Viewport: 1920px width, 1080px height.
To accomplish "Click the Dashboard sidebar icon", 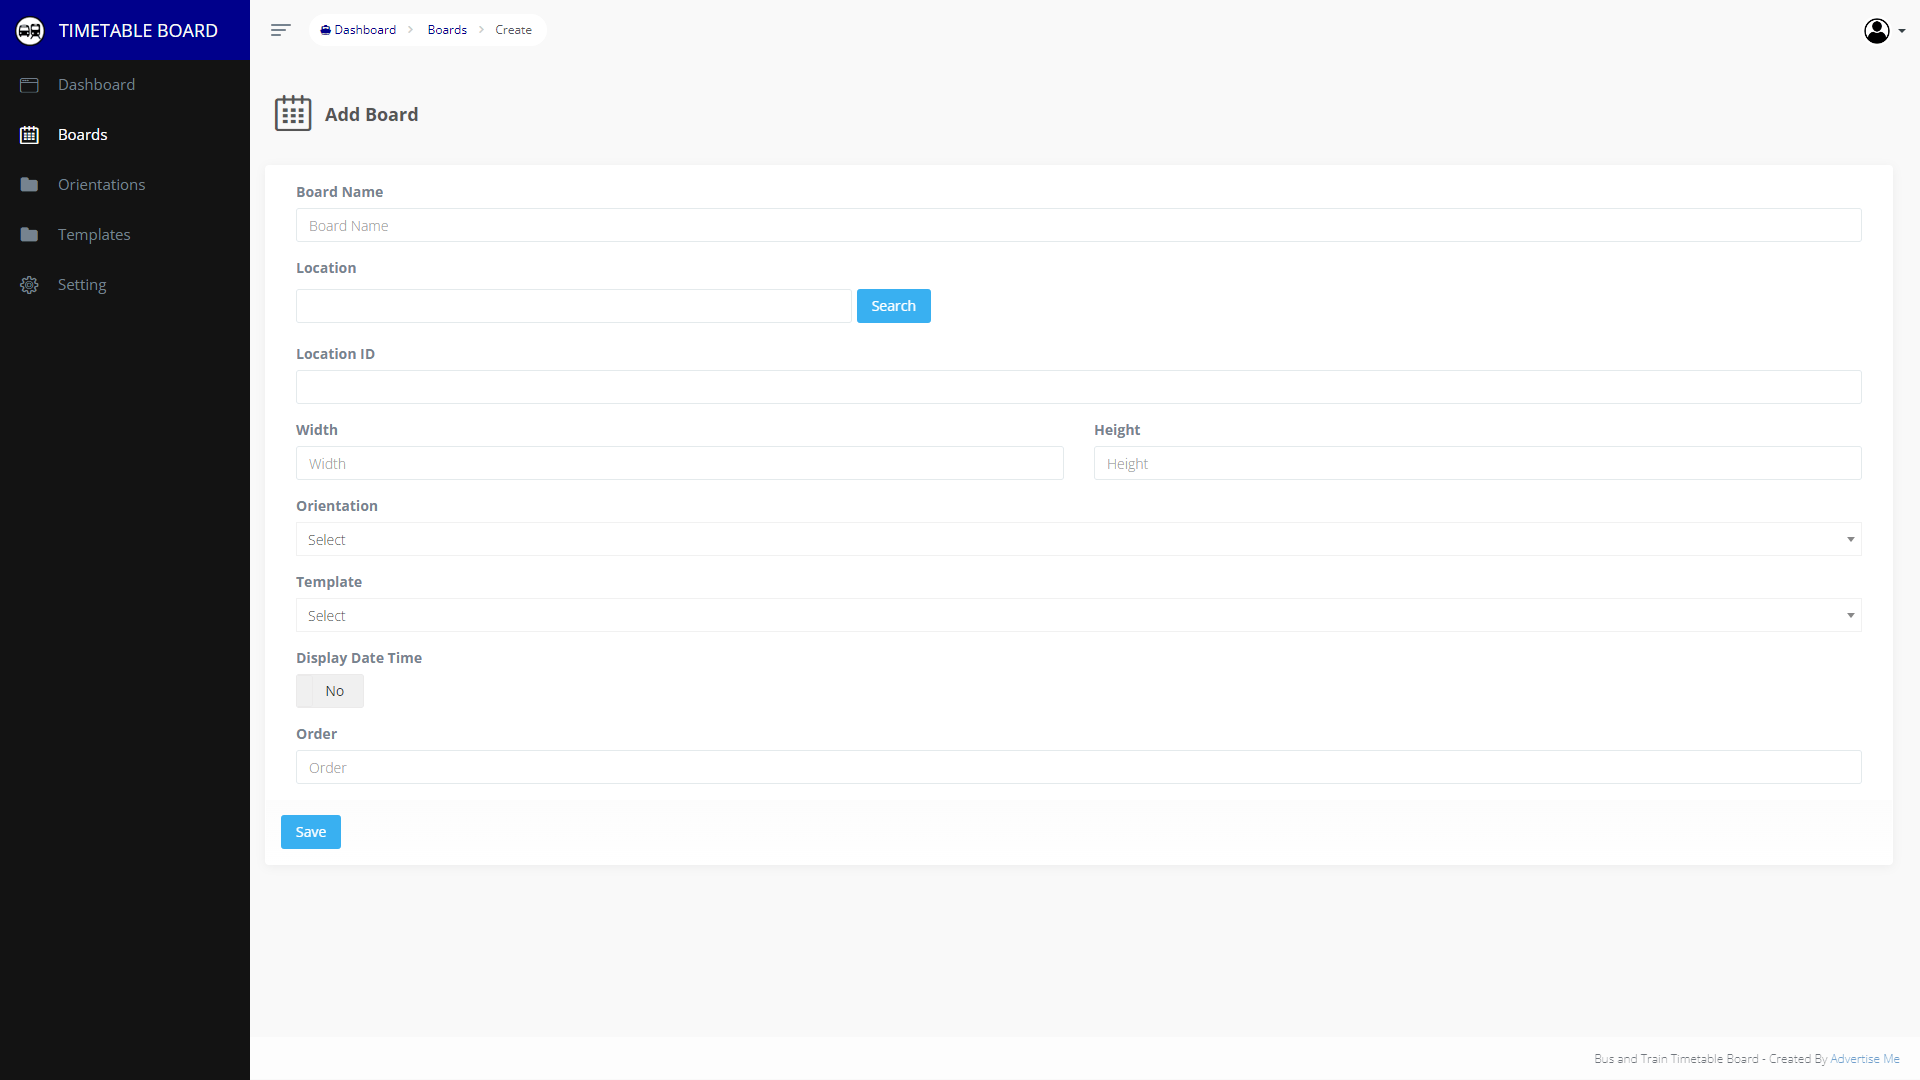I will 29,85.
